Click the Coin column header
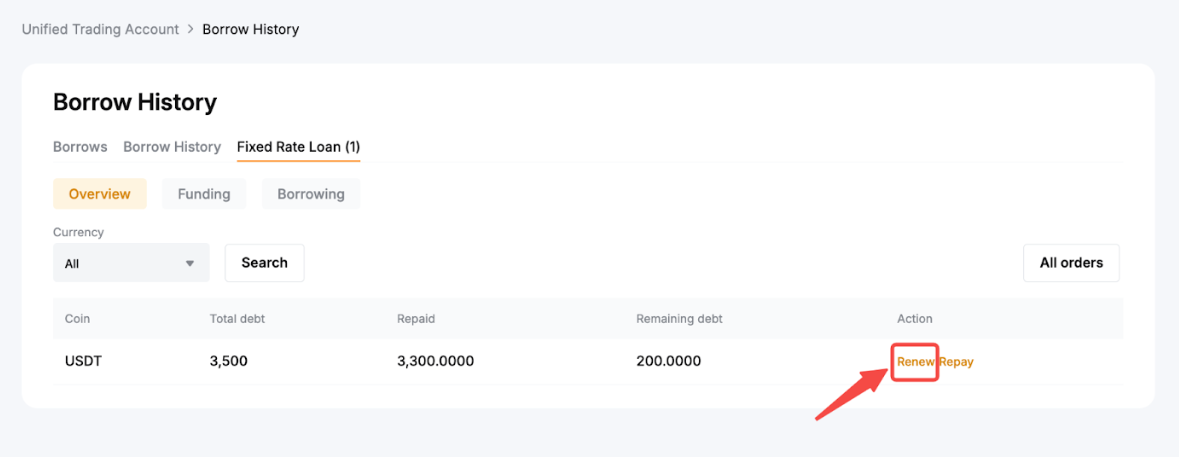 point(78,319)
